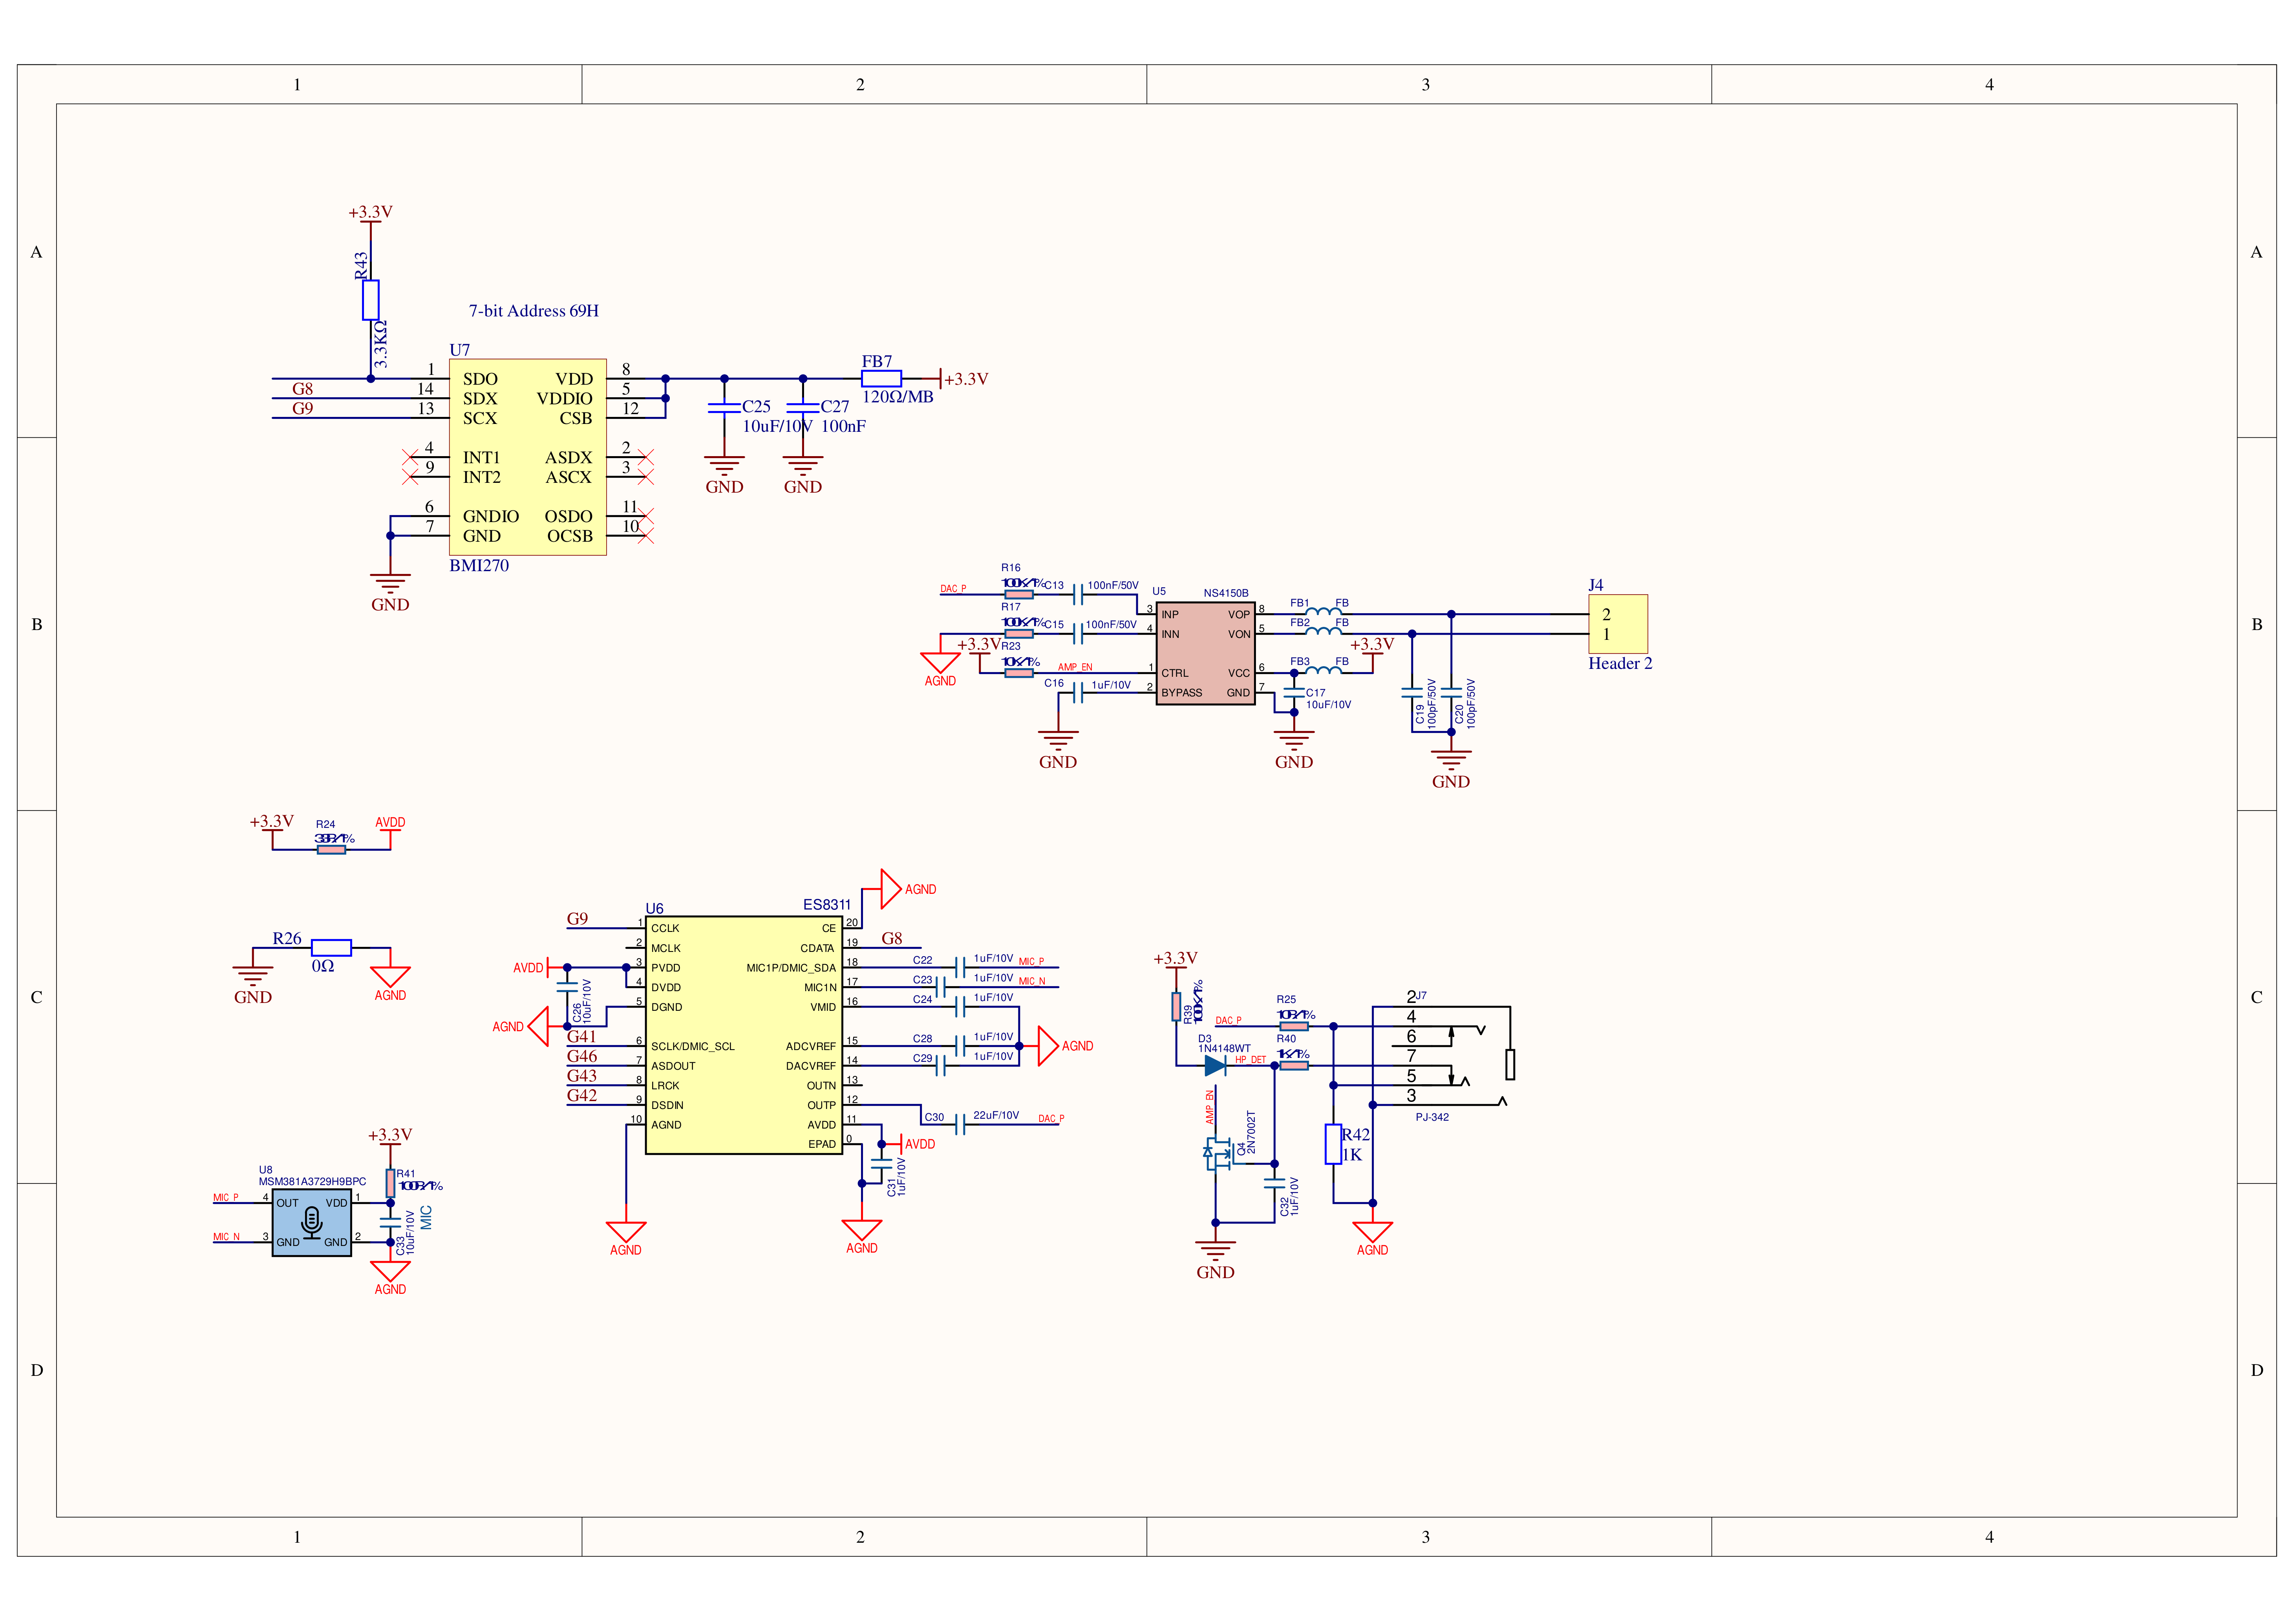Click the "G43" net label
Image resolution: width=2296 pixels, height=1622 pixels.
581,1076
